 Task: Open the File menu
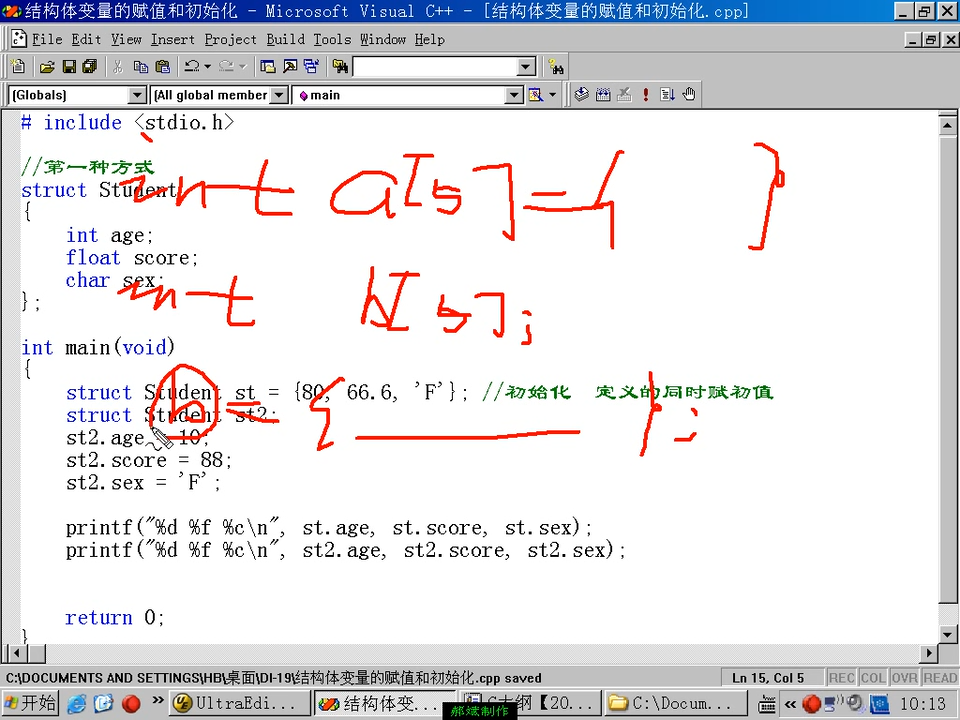pos(47,39)
